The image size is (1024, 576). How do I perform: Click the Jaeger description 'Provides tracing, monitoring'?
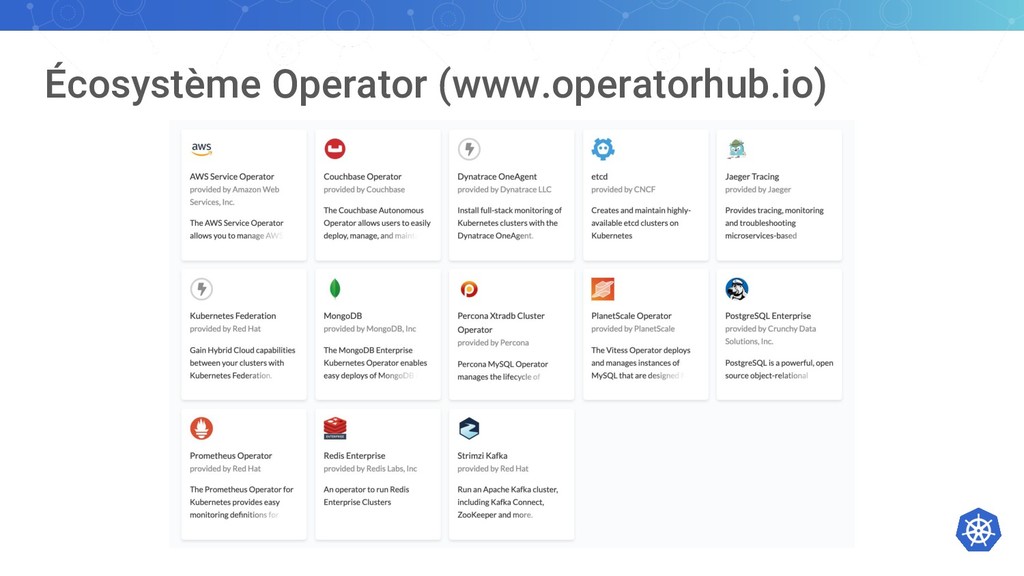pos(774,223)
